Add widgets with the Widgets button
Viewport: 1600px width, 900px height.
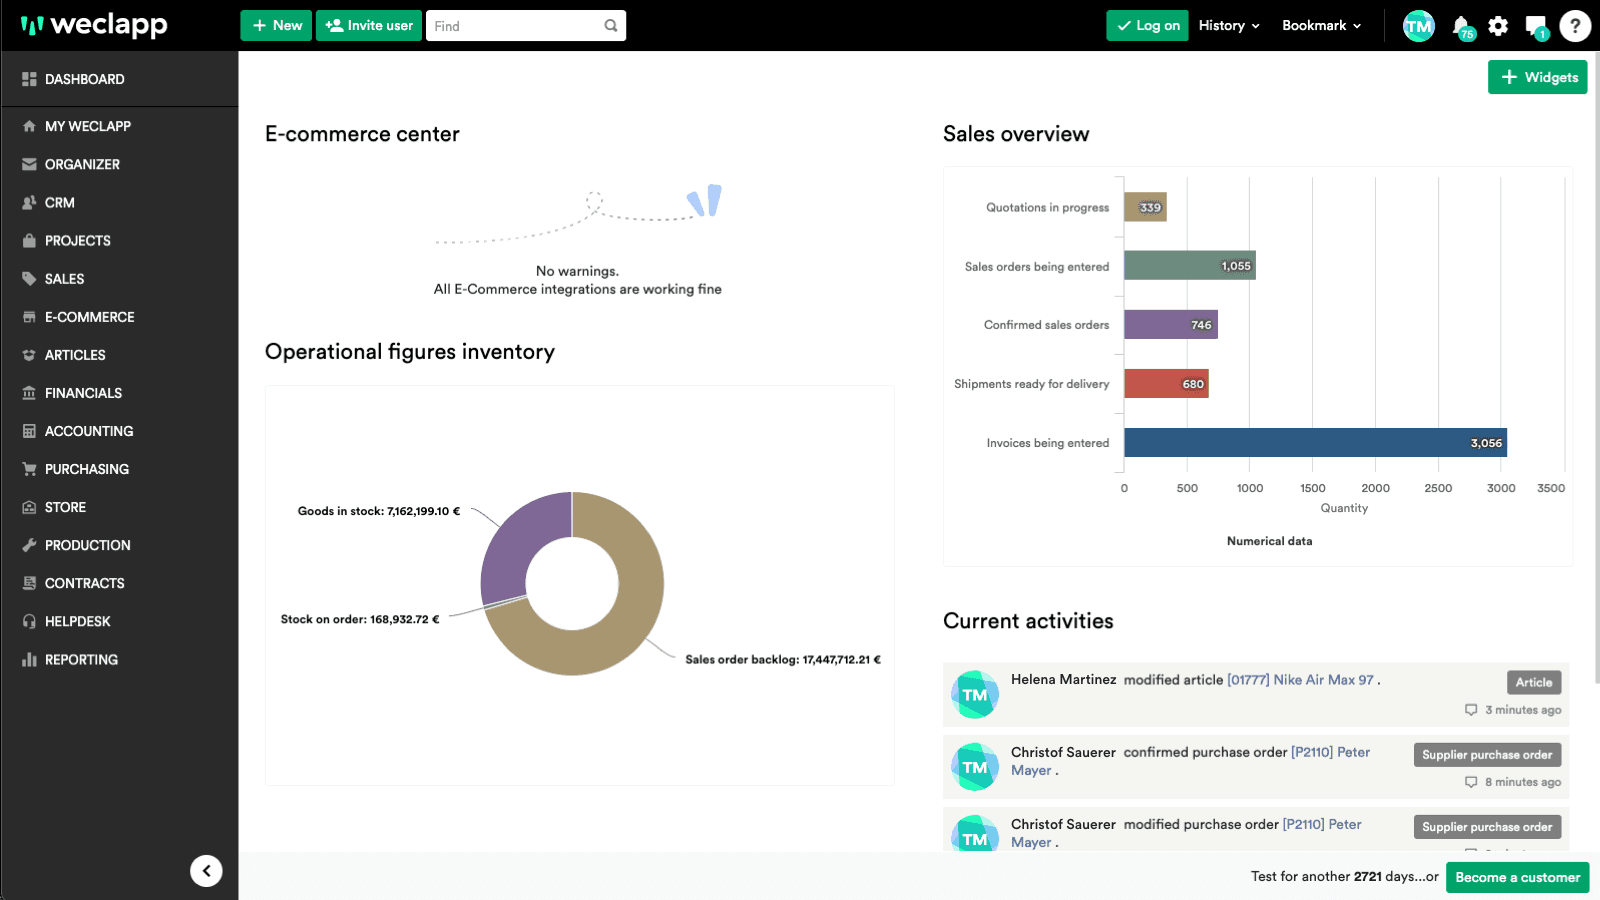pyautogui.click(x=1537, y=77)
